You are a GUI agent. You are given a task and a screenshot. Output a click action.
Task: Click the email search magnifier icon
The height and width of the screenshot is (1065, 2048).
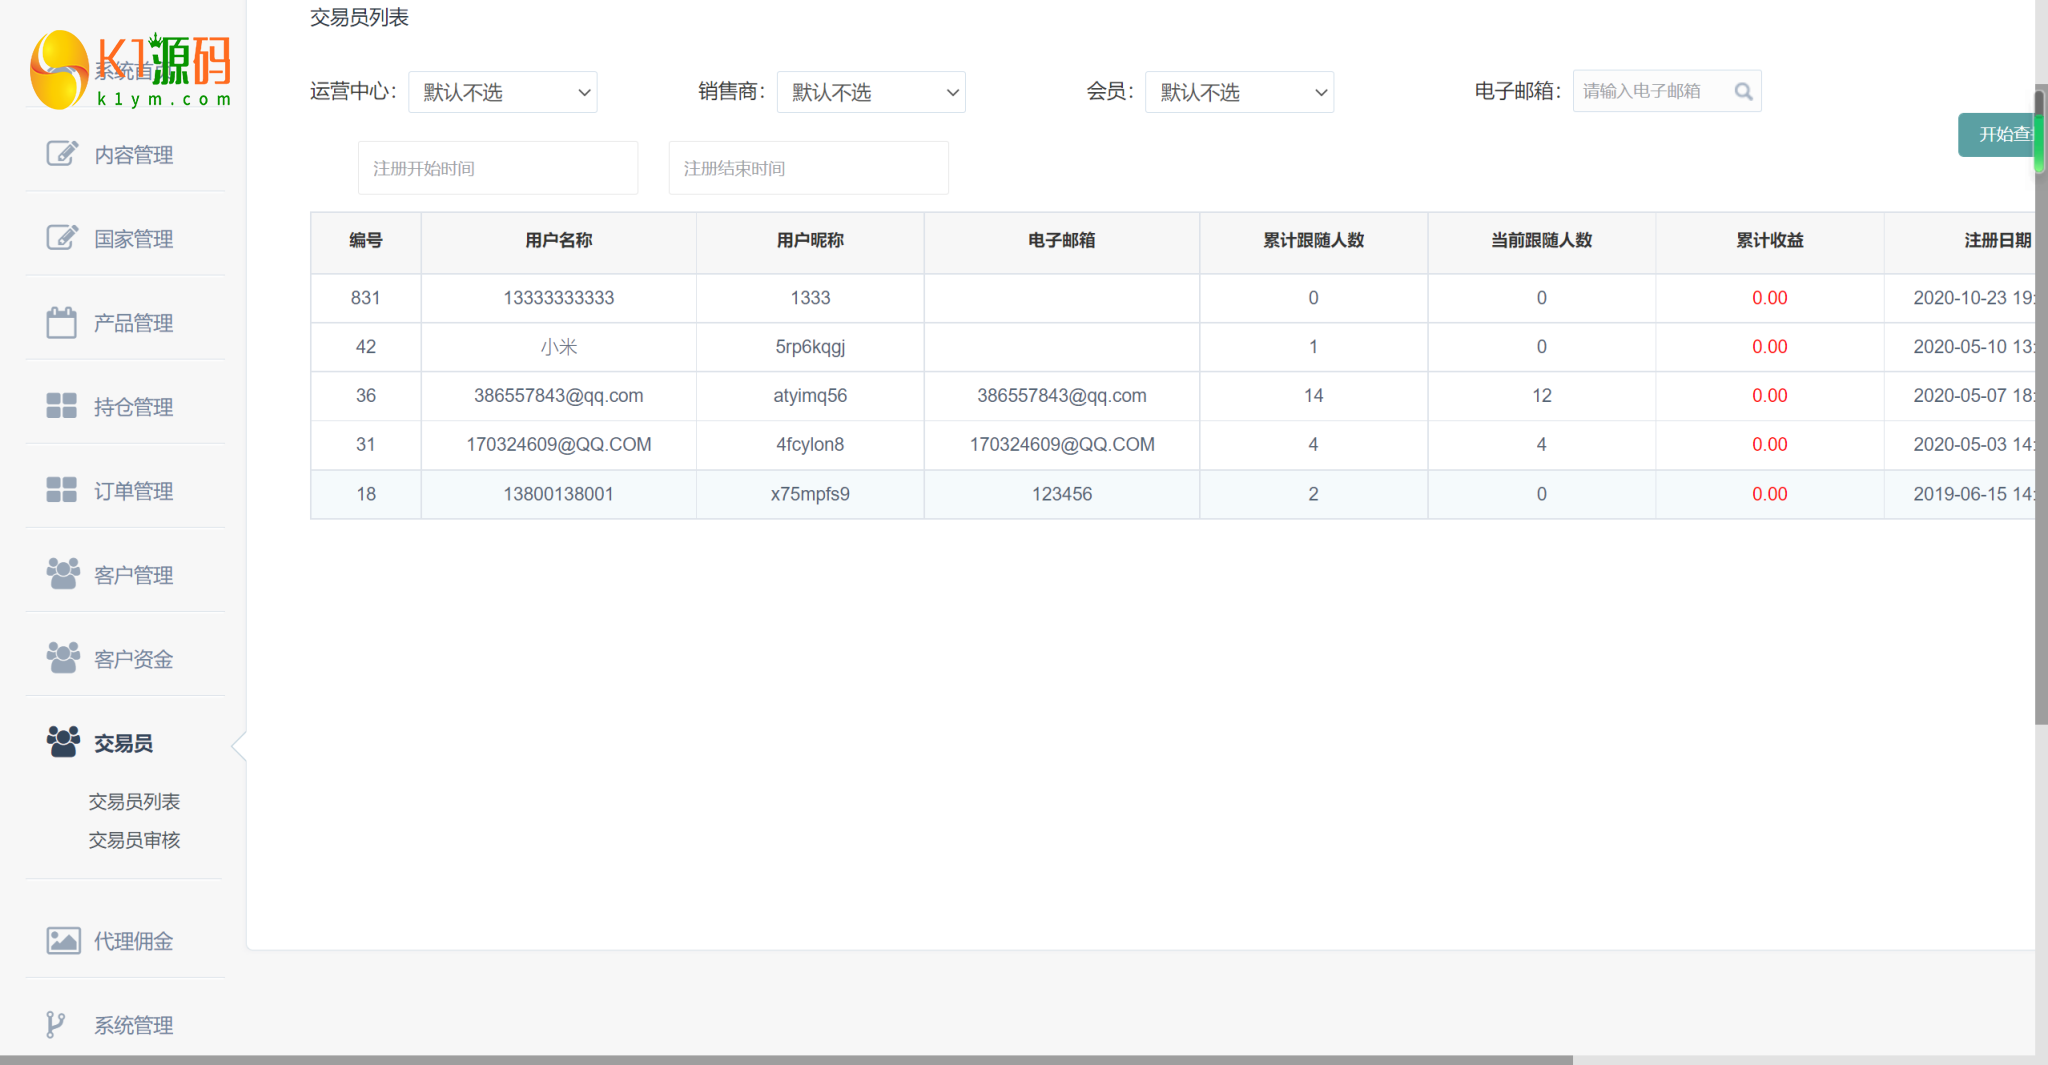(1743, 92)
